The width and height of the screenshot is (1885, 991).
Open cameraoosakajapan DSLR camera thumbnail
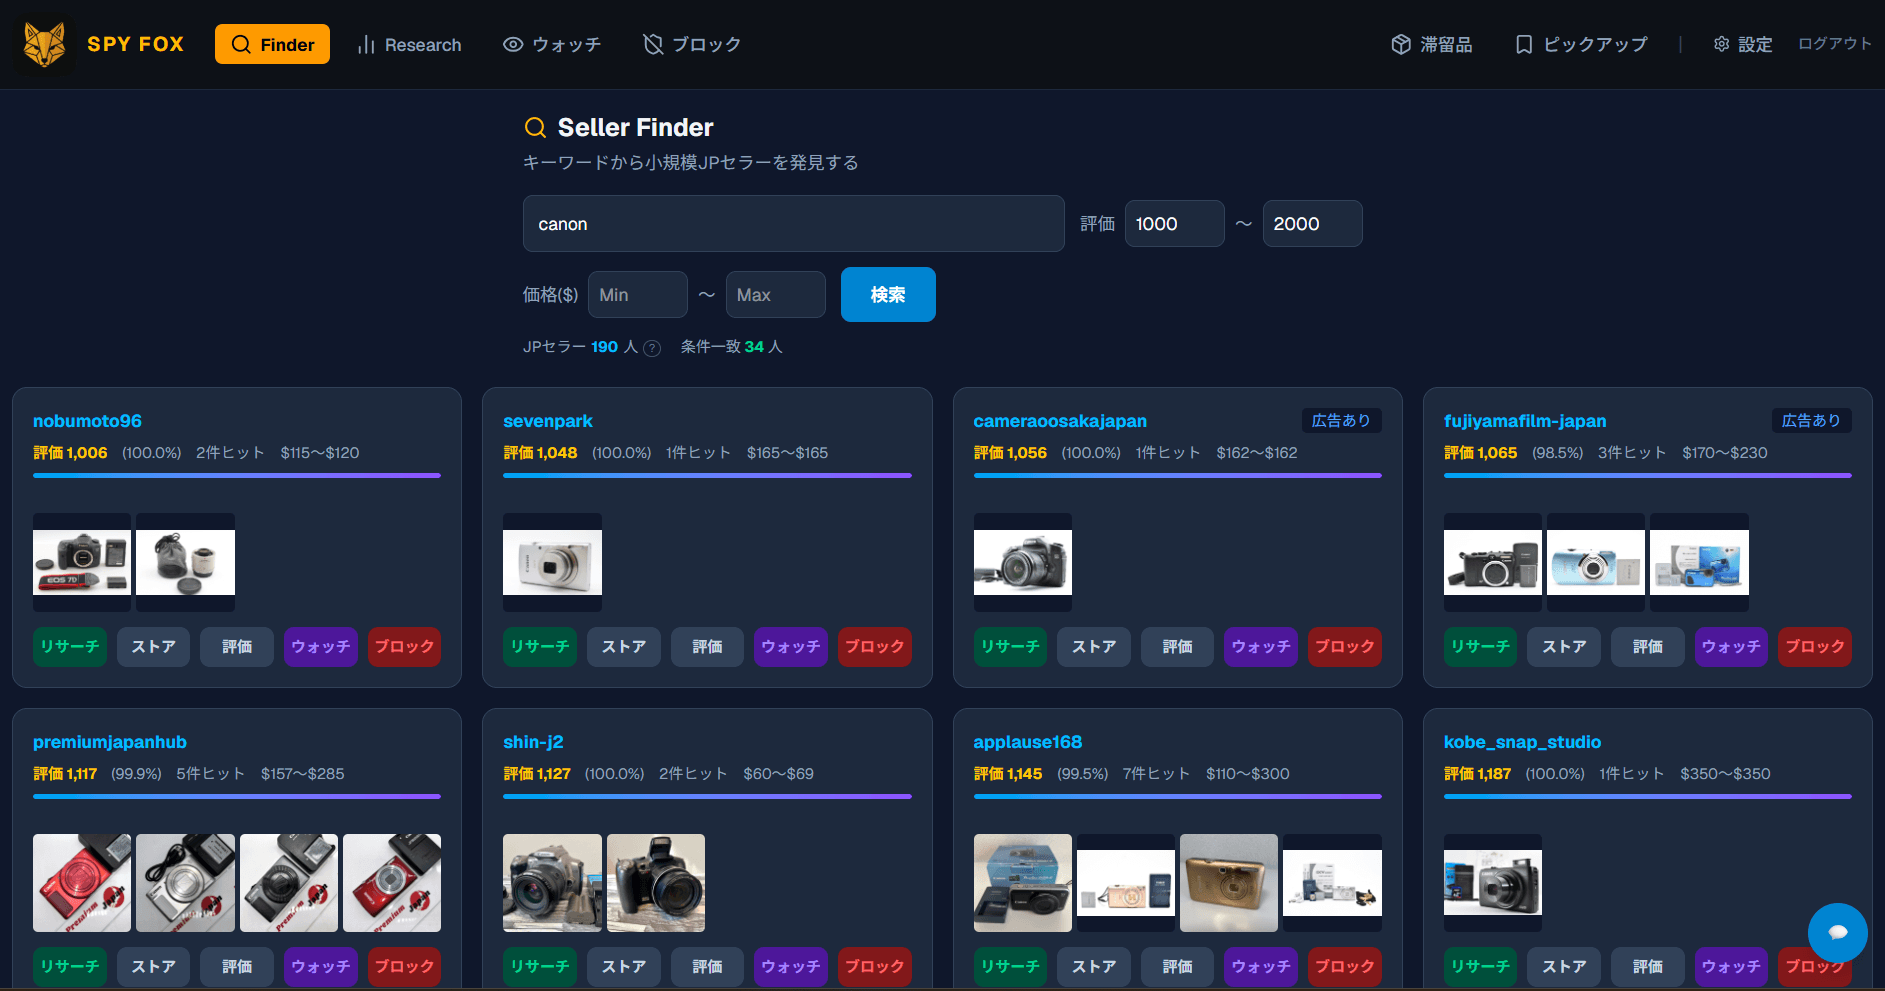pos(1023,563)
